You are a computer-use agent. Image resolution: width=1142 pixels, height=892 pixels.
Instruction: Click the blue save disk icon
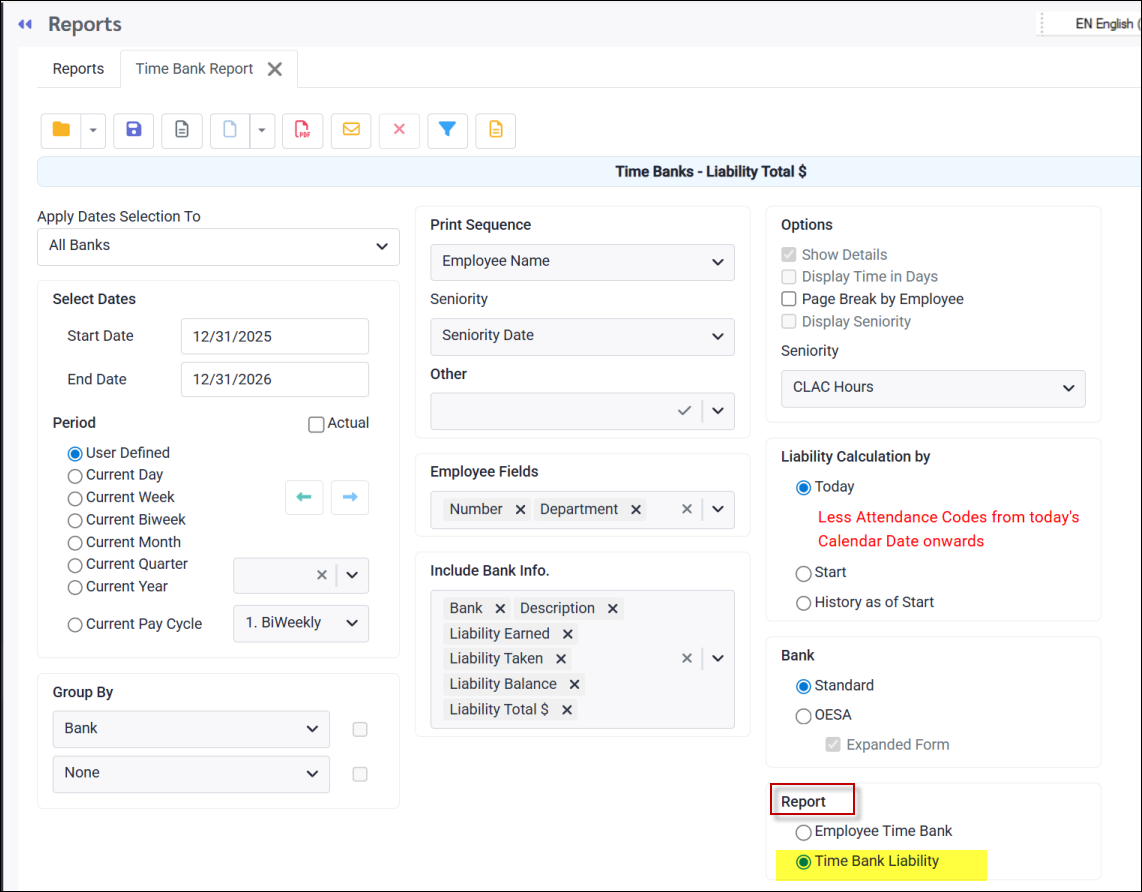[x=134, y=130]
